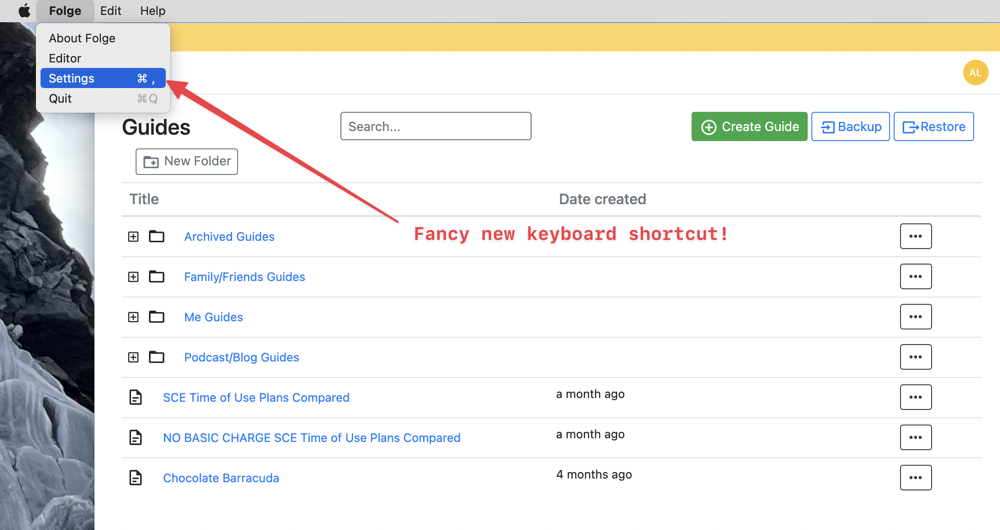Expand the Archived Guides folder
This screenshot has height=530, width=1000.
[133, 237]
